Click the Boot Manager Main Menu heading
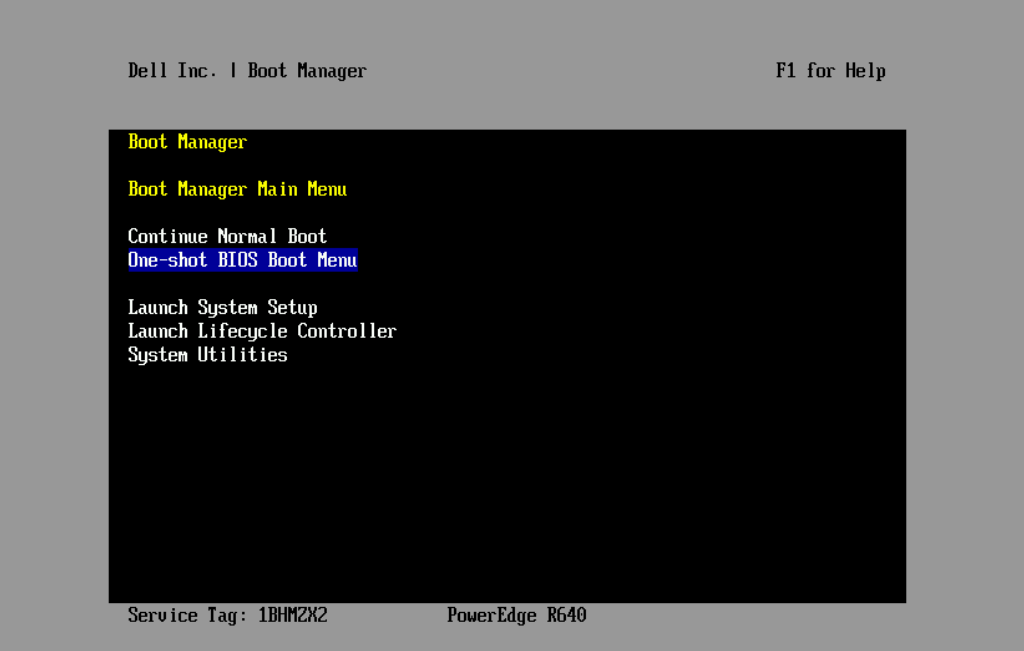 click(x=237, y=189)
